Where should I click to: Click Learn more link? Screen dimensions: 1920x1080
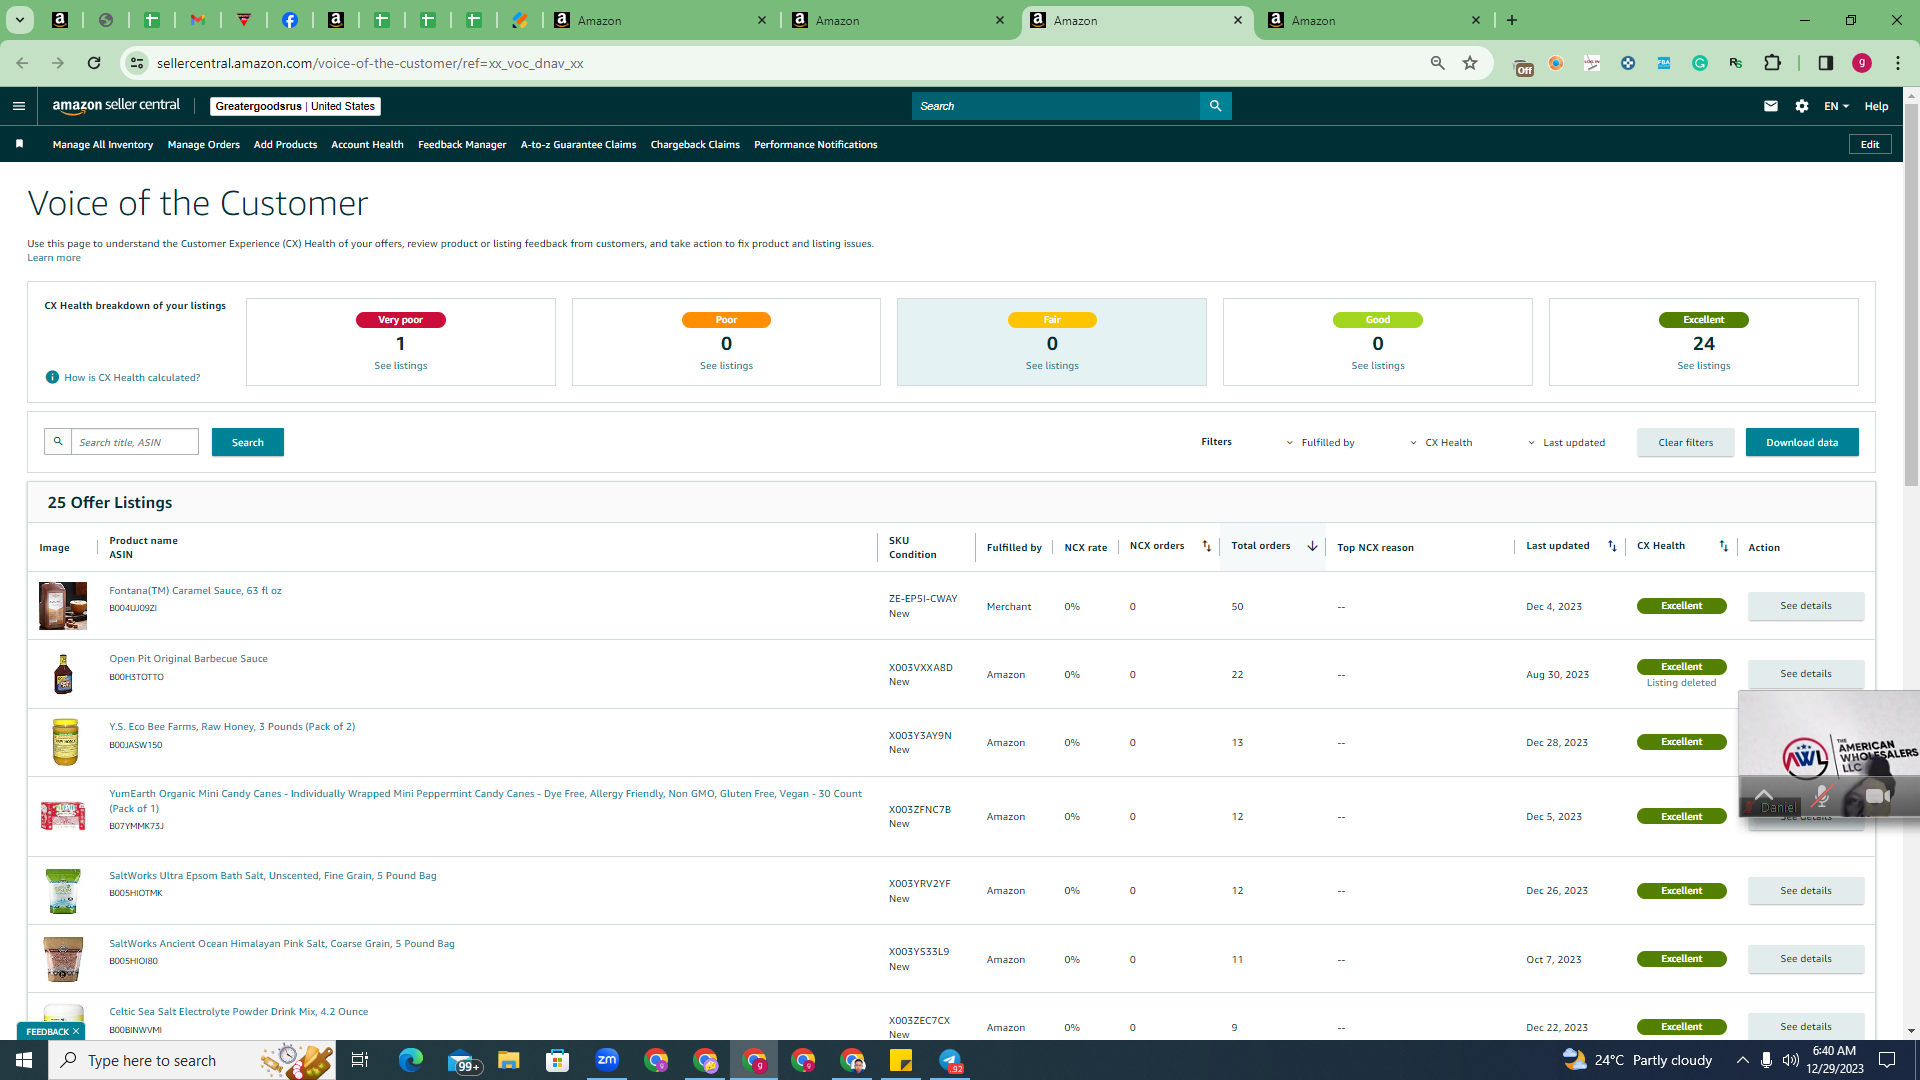click(54, 258)
